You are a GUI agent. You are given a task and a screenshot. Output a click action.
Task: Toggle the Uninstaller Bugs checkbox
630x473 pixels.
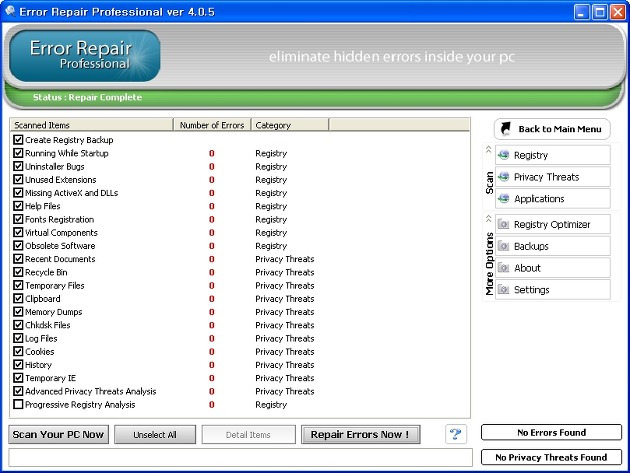click(18, 166)
